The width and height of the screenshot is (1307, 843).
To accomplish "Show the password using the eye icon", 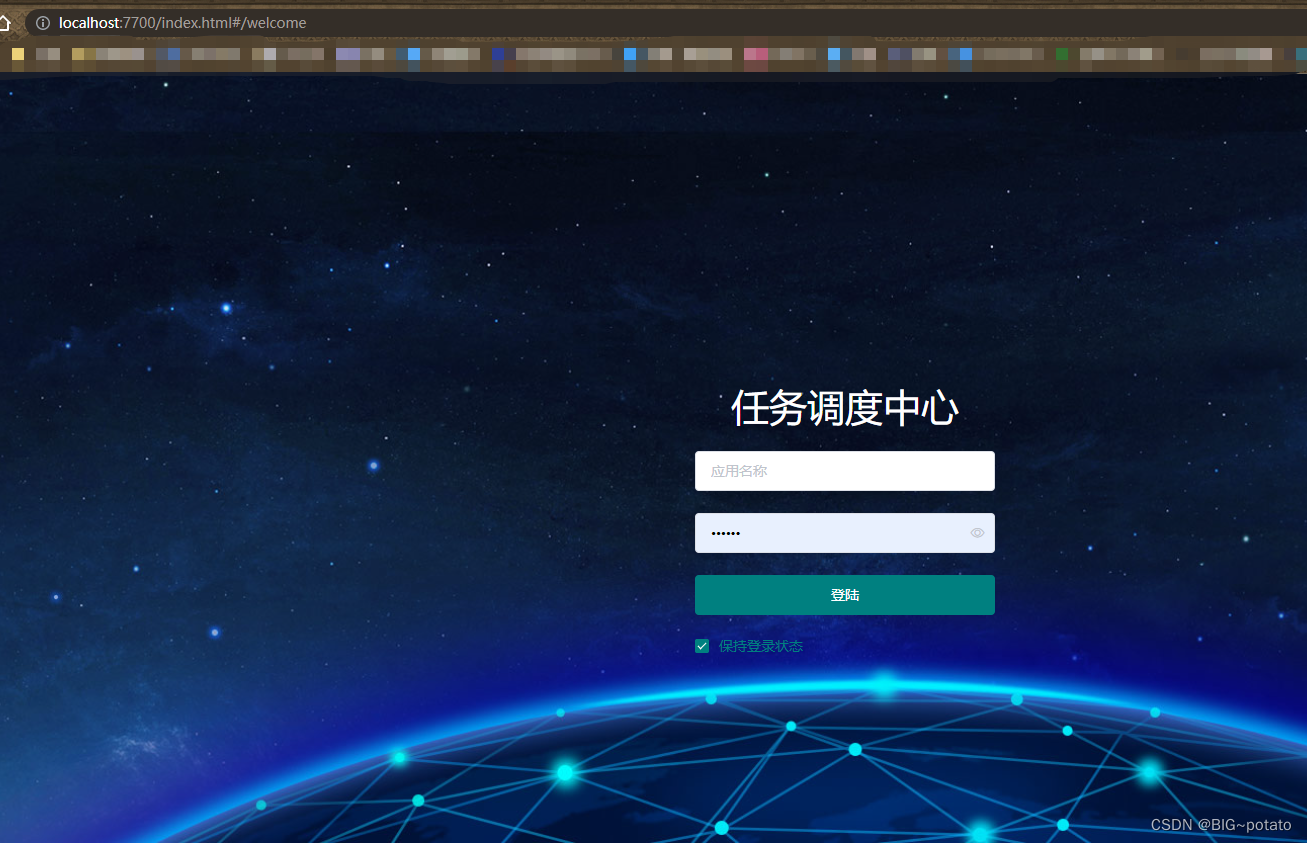I will (x=977, y=533).
